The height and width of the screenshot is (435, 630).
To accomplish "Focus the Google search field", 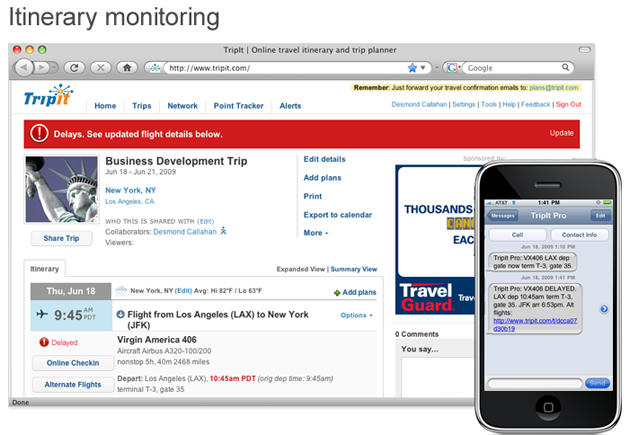I will pyautogui.click(x=513, y=68).
